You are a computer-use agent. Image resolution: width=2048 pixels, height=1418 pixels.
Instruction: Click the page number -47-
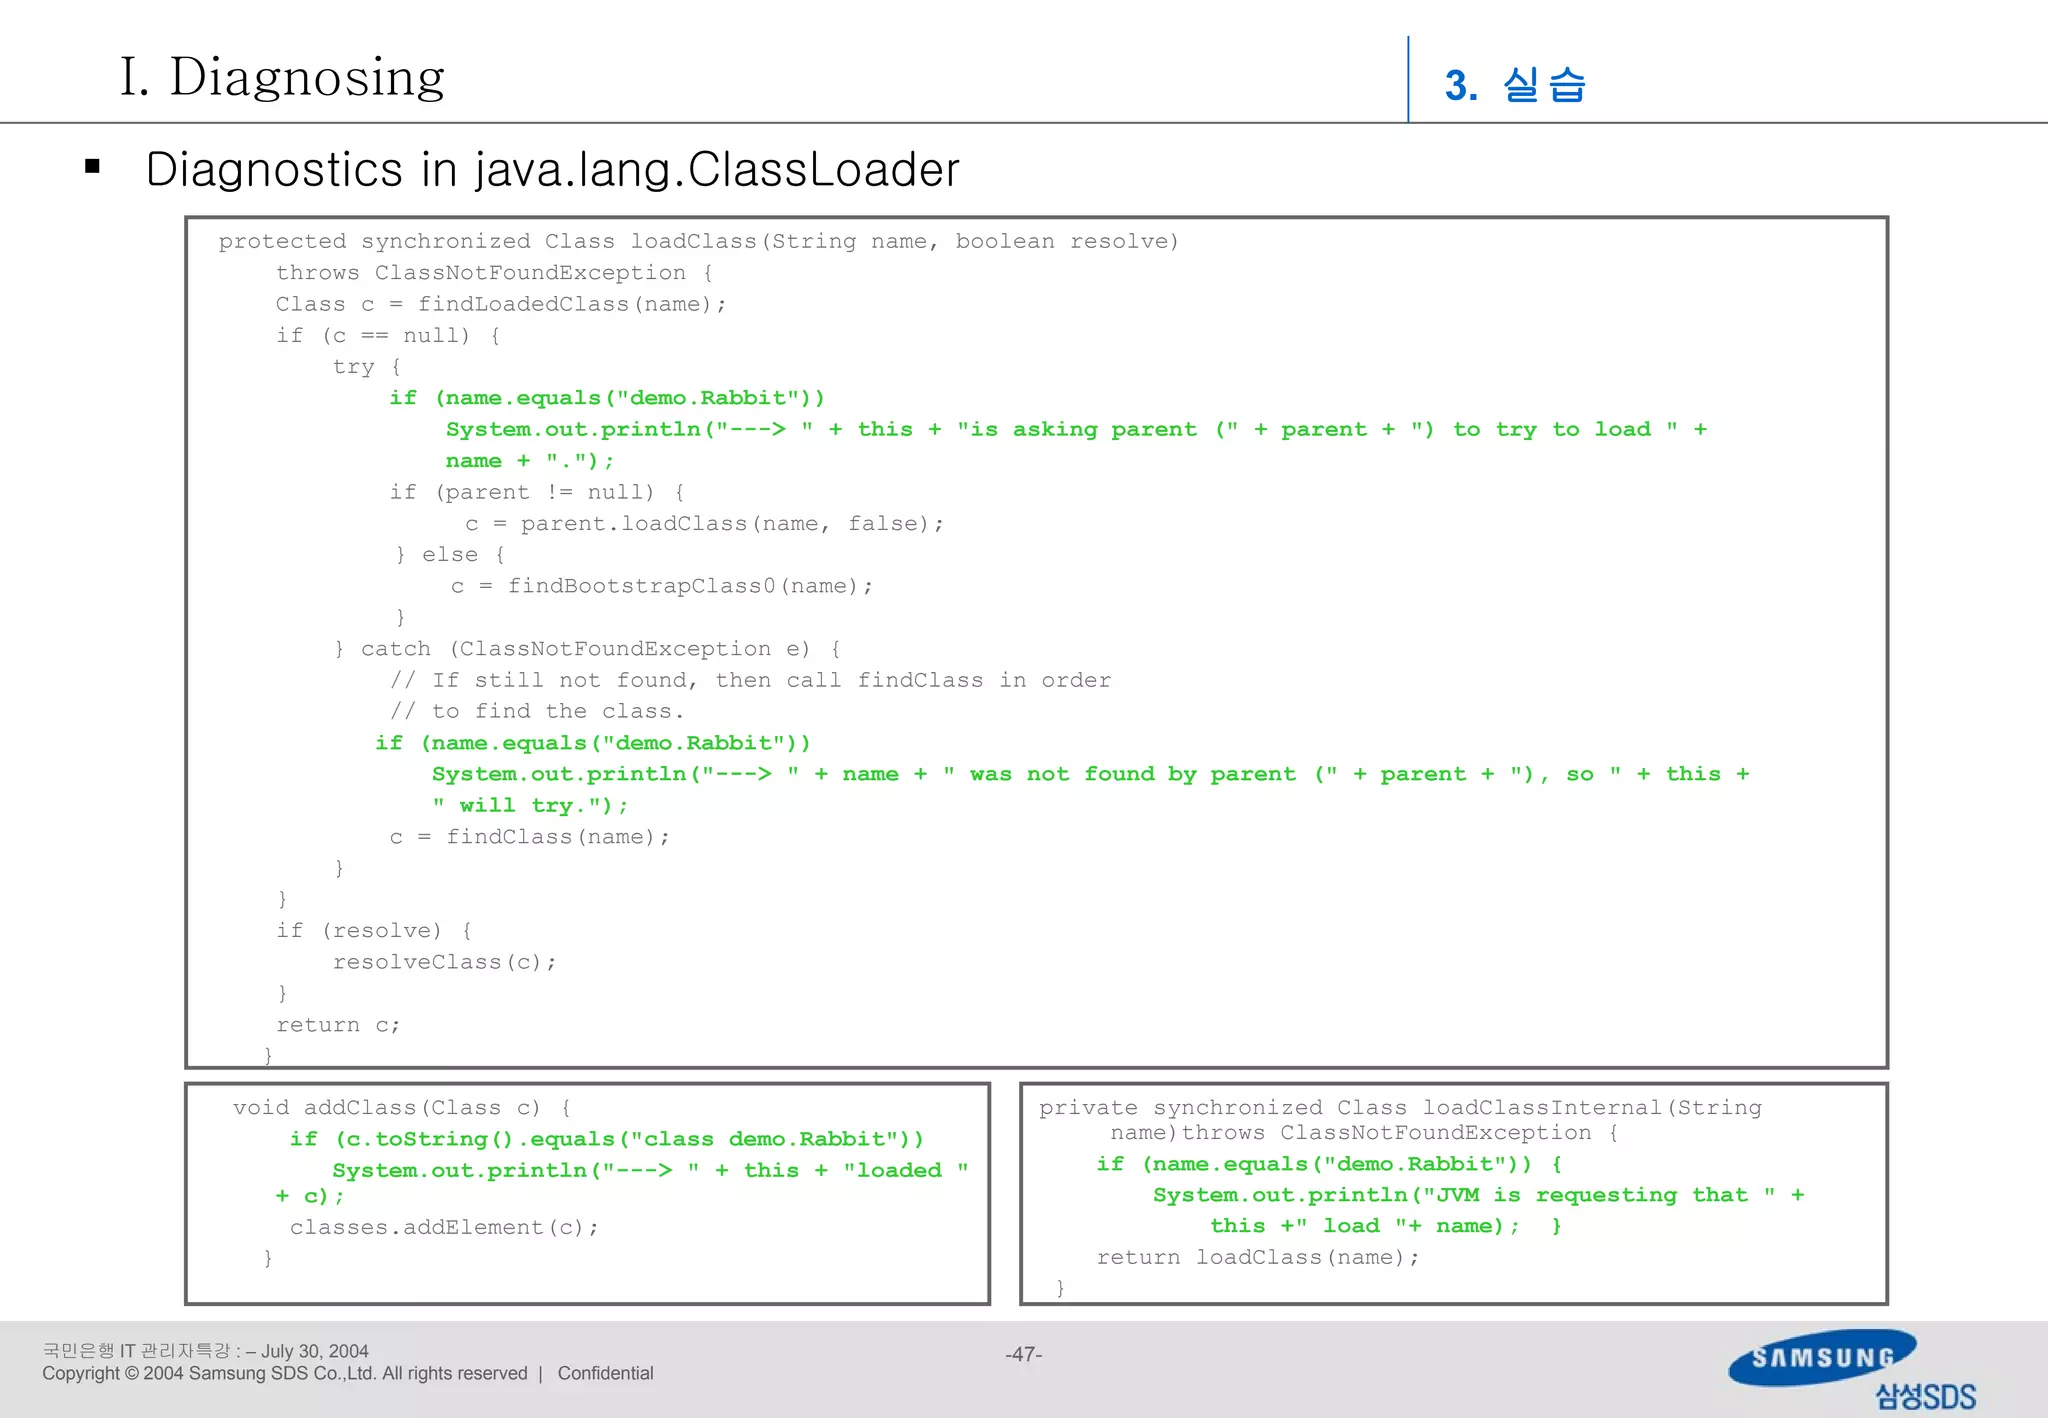(1023, 1354)
